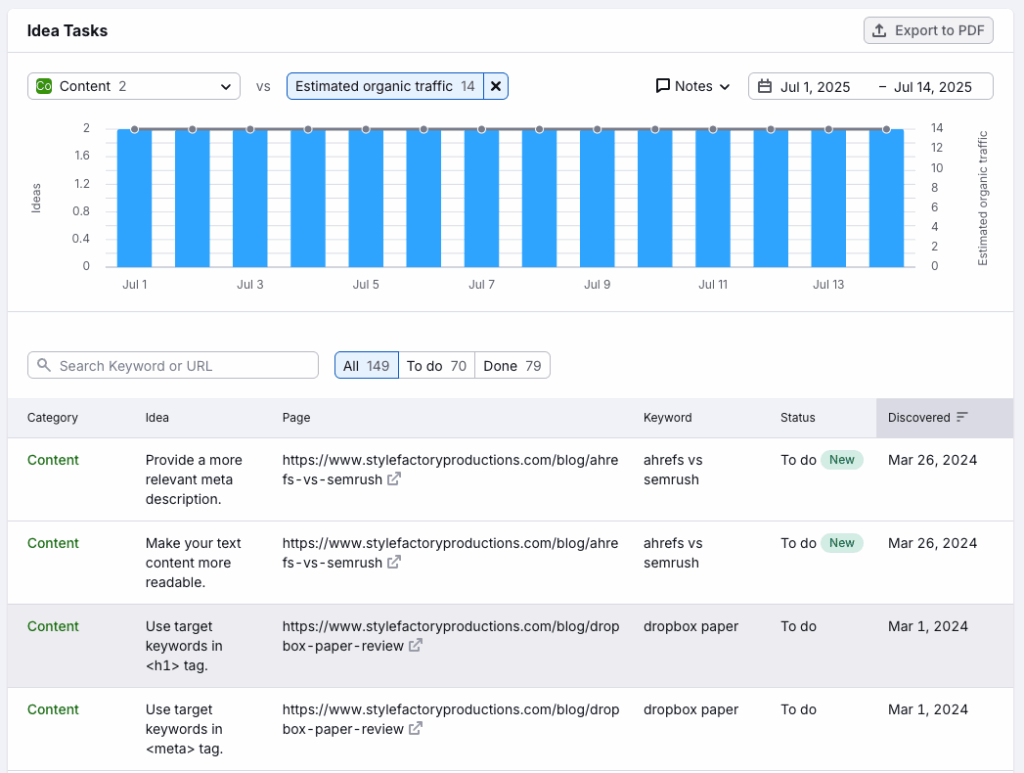Click the Category column header
Screen dimensions: 1024x773
[52, 418]
